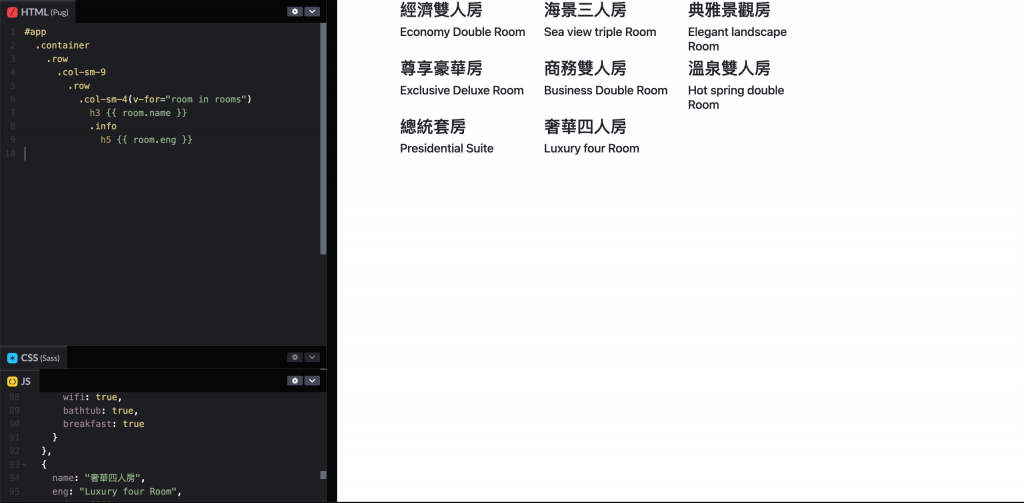The image size is (1024, 503).
Task: Click the 海景三人房 heading
Action: point(585,10)
